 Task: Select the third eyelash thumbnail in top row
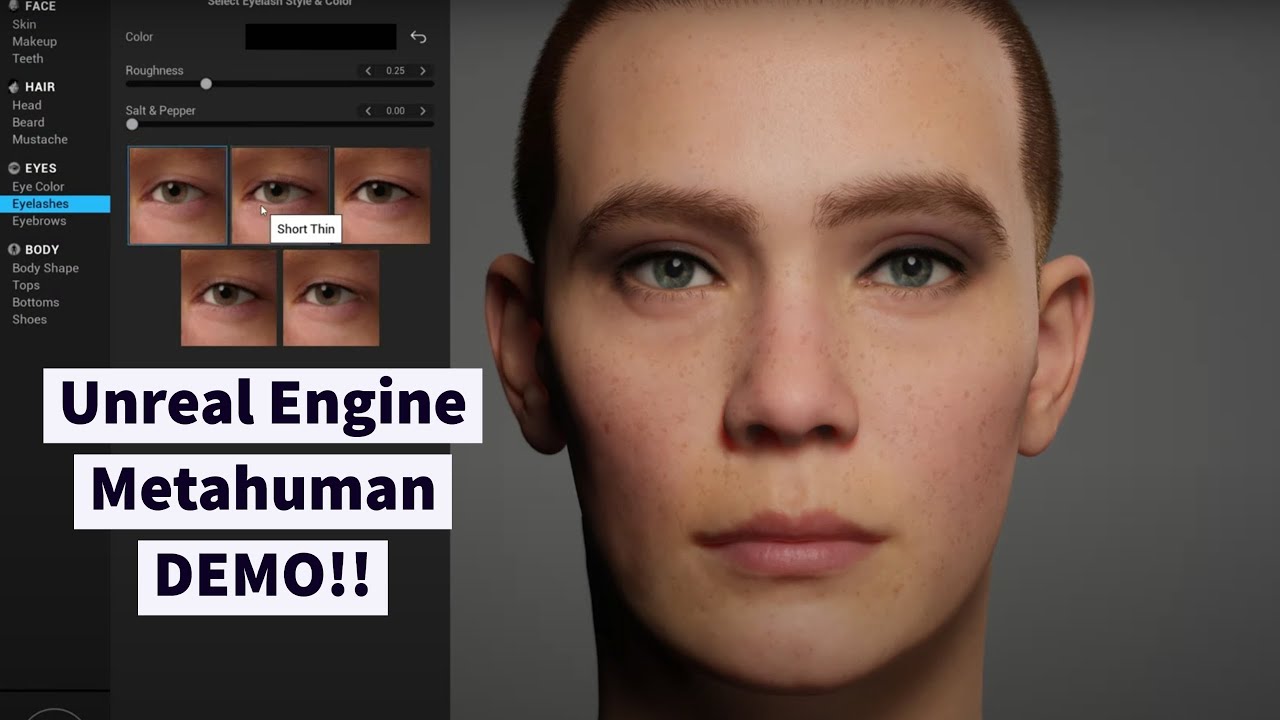(382, 195)
